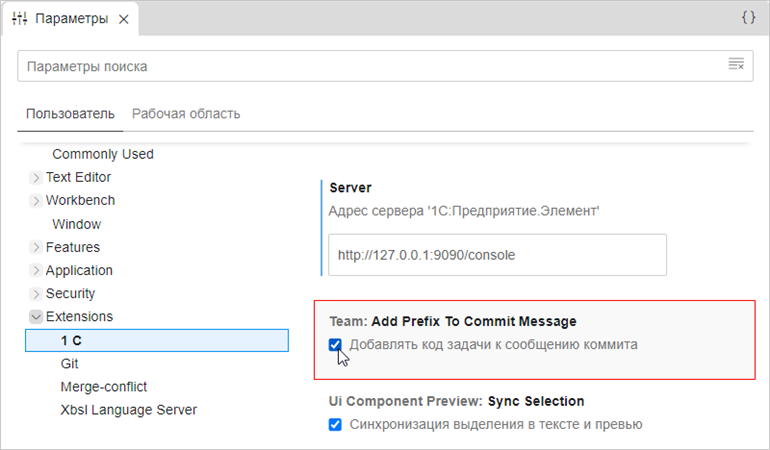The width and height of the screenshot is (770, 450).
Task: Switch to the Рабочая область tab
Action: click(x=186, y=113)
